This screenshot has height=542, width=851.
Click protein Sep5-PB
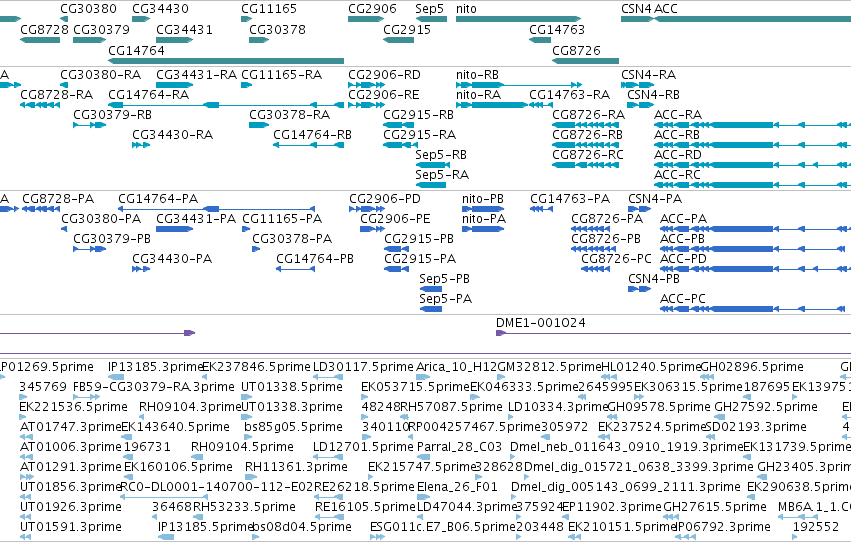pyautogui.click(x=431, y=289)
